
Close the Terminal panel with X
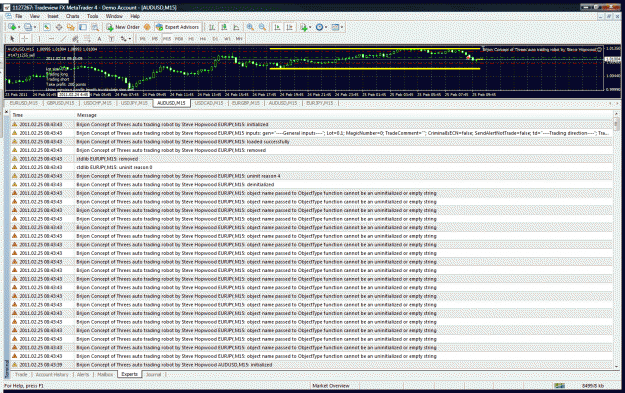point(6,112)
